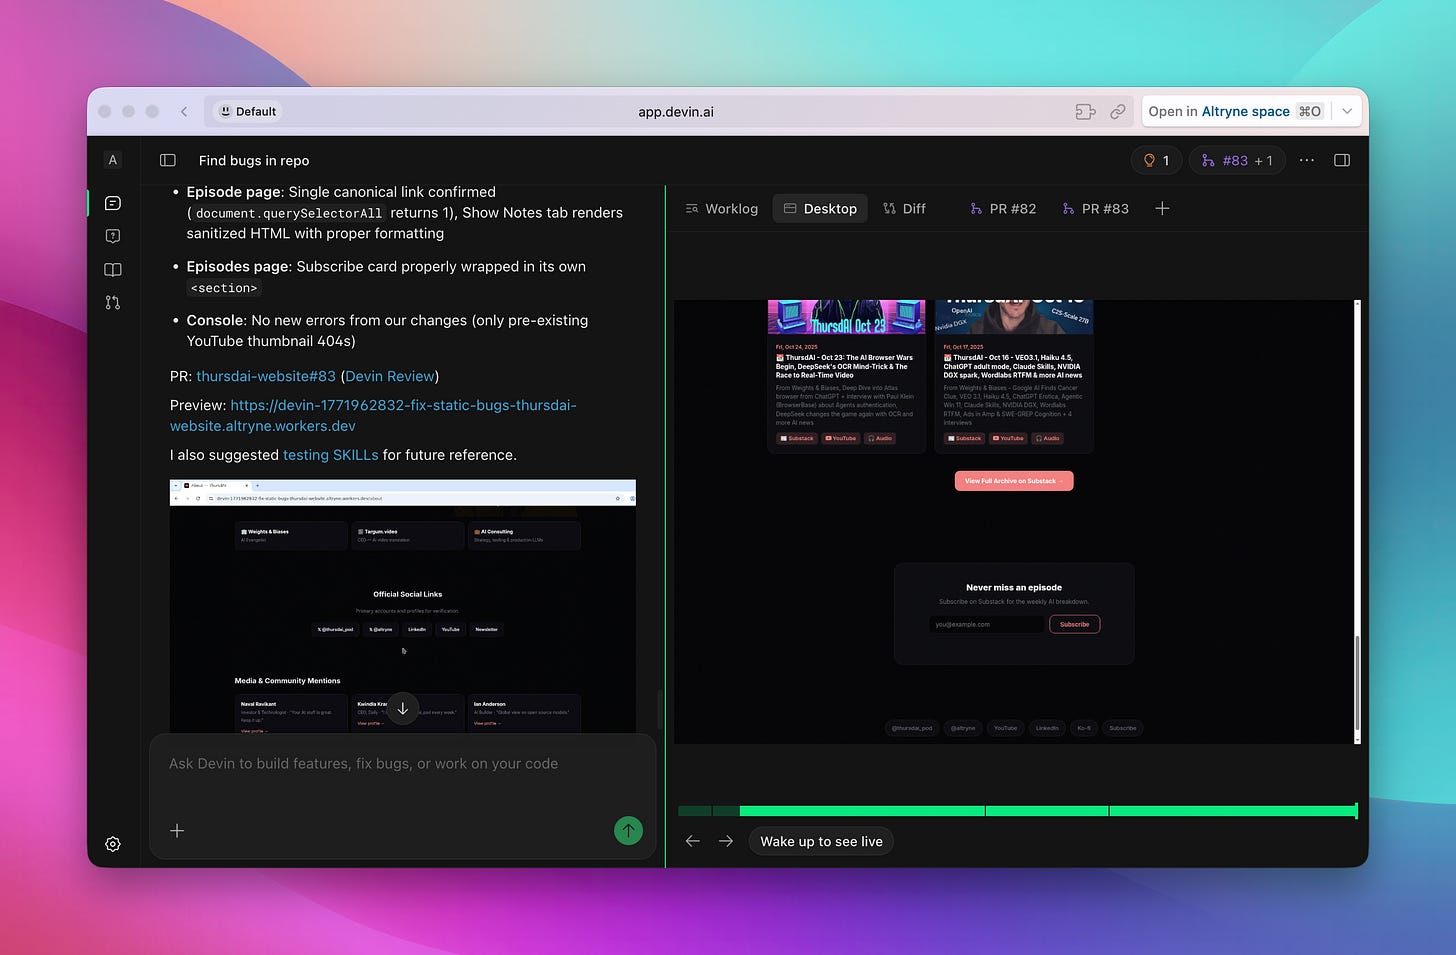Click Ko-fi footer pill
1456x955 pixels.
(x=1084, y=728)
